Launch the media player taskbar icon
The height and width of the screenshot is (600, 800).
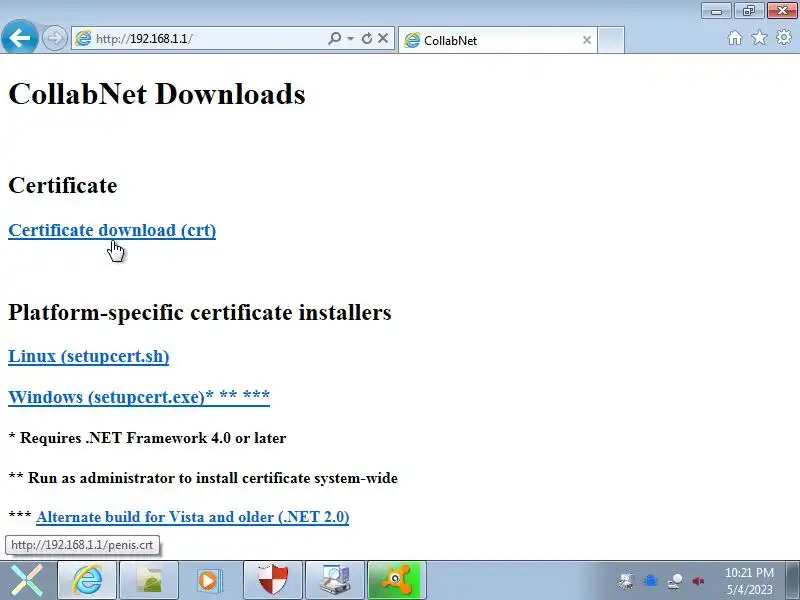point(211,580)
